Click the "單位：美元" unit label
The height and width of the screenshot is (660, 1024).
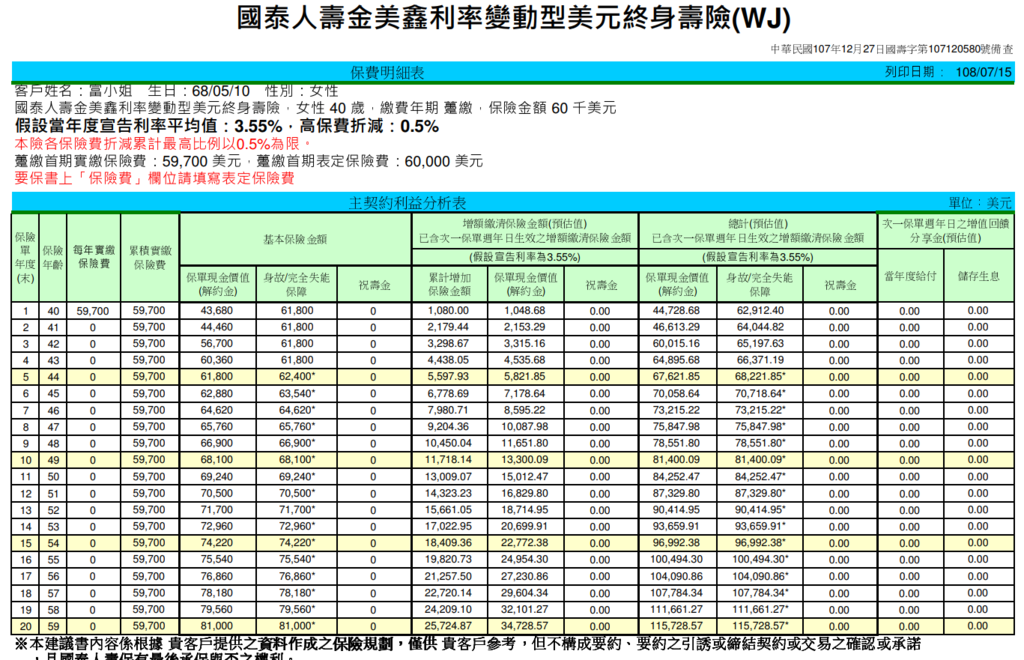coord(980,203)
